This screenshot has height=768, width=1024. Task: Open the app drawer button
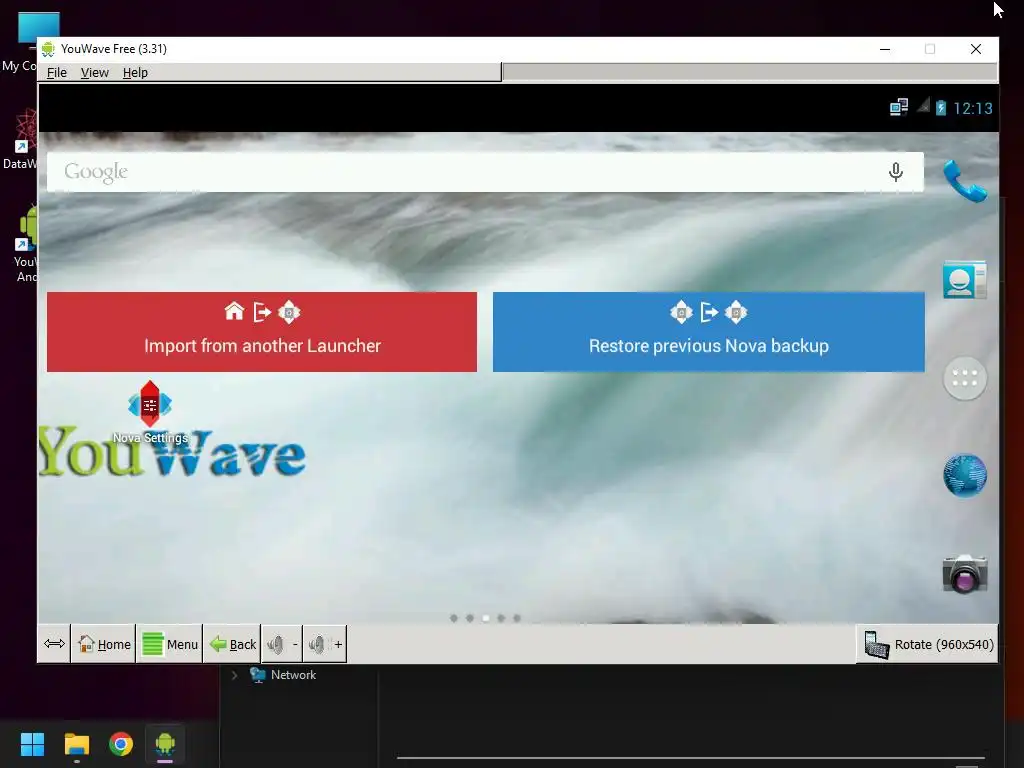pyautogui.click(x=965, y=378)
